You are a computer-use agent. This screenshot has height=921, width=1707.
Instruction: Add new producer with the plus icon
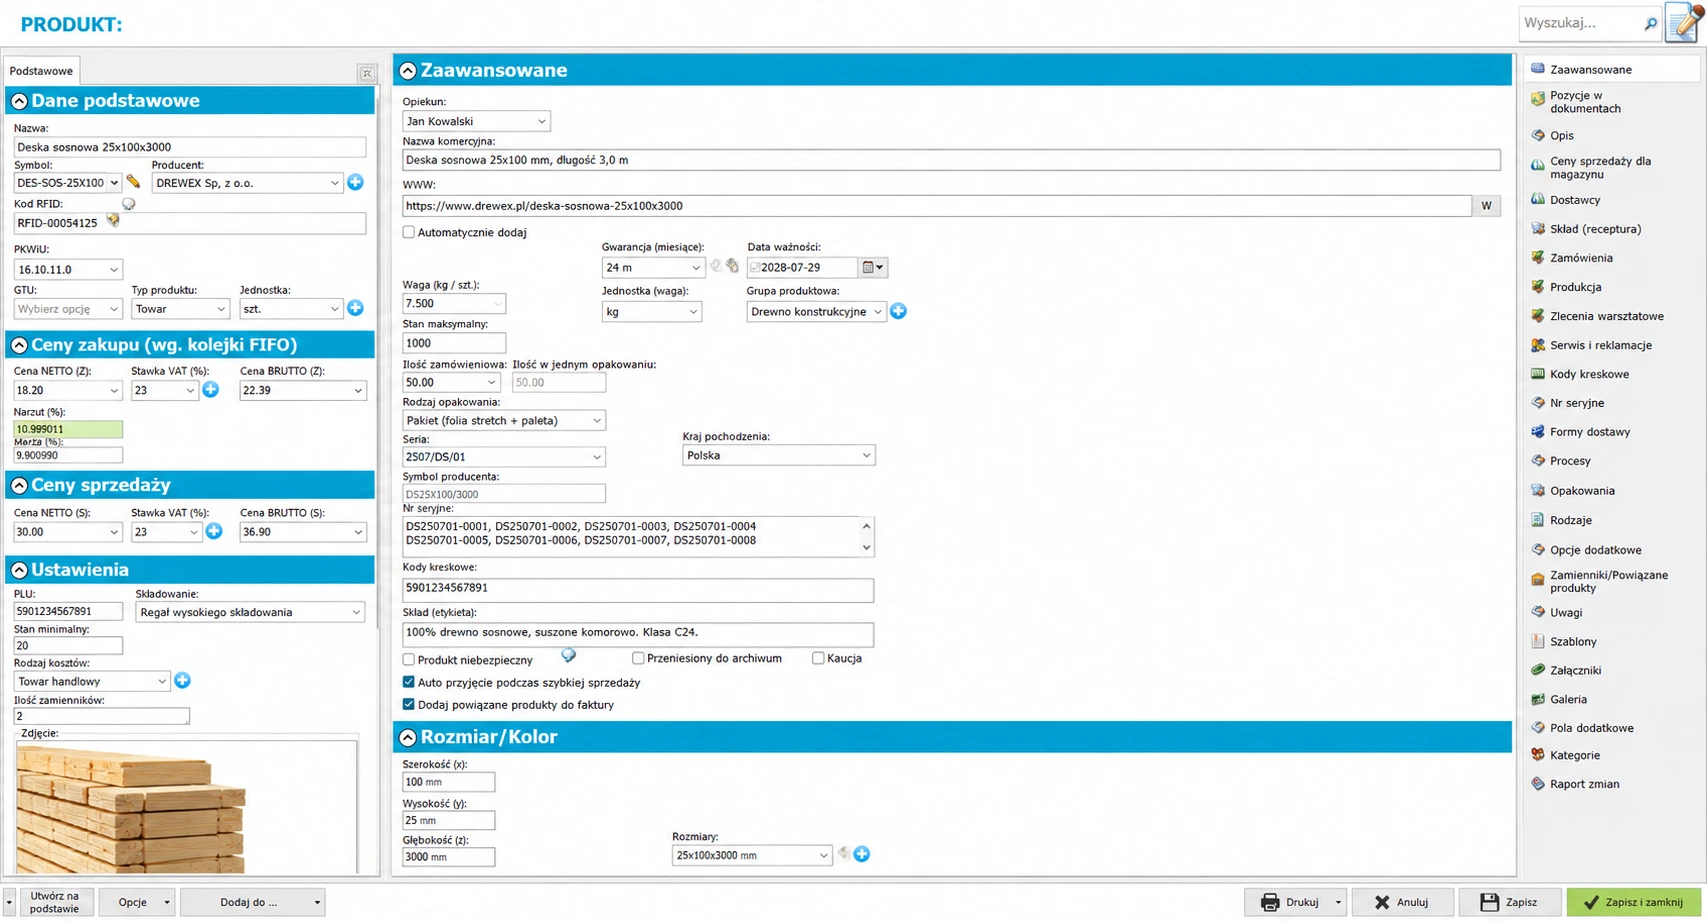coord(355,182)
